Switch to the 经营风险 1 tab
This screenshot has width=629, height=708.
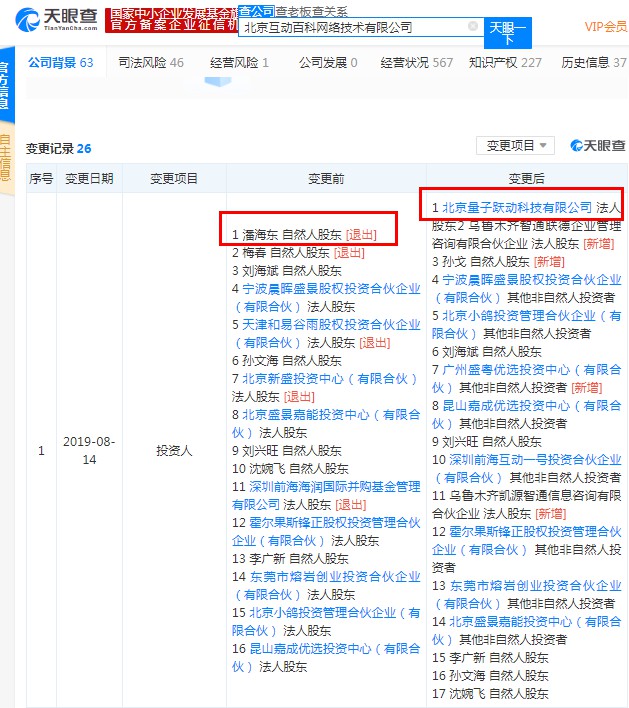(239, 63)
